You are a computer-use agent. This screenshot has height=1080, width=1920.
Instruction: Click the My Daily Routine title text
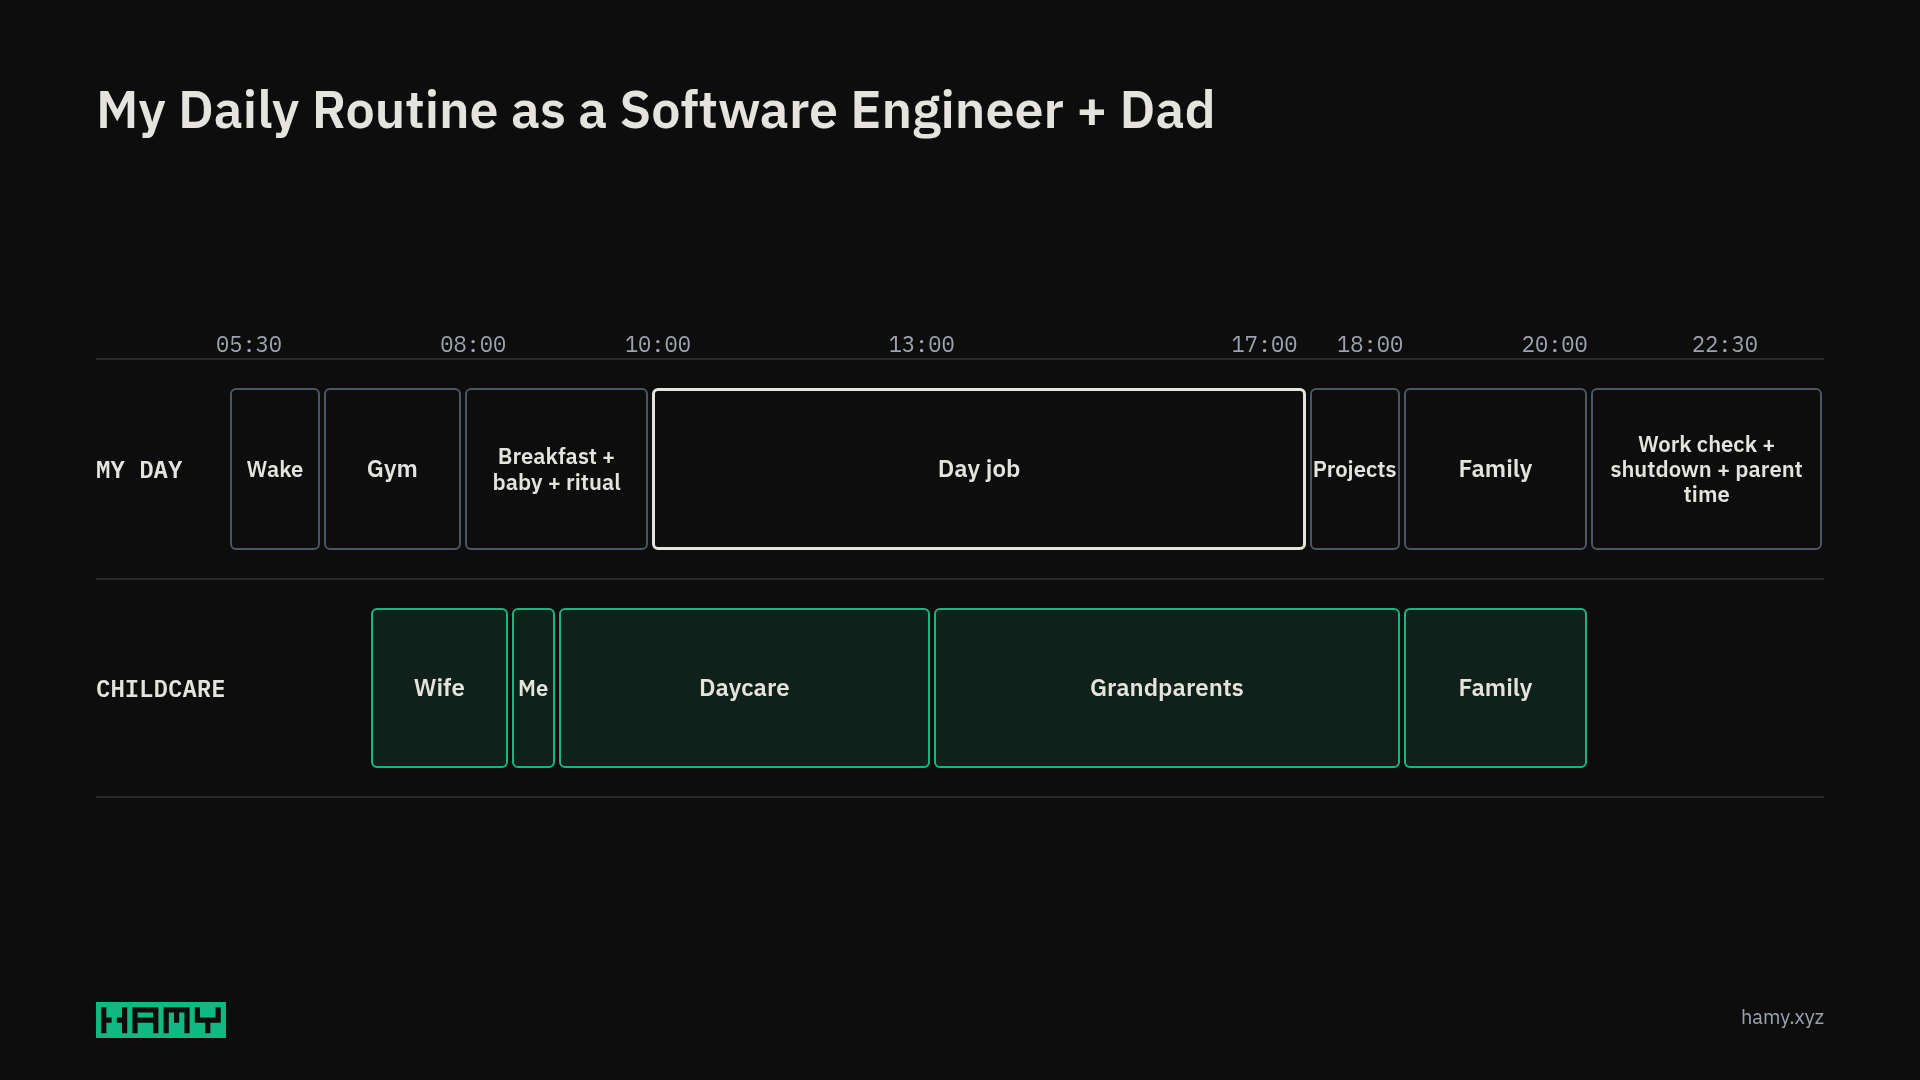coord(656,111)
